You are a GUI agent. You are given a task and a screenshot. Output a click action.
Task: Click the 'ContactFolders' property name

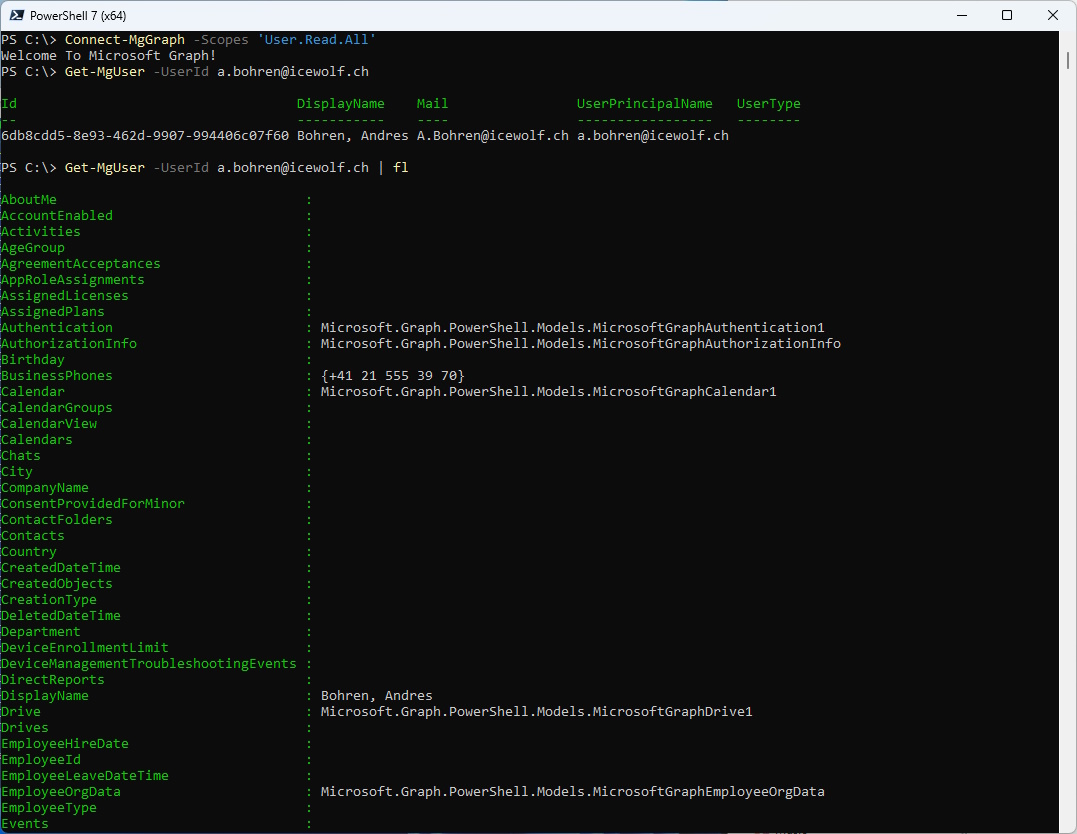click(57, 520)
